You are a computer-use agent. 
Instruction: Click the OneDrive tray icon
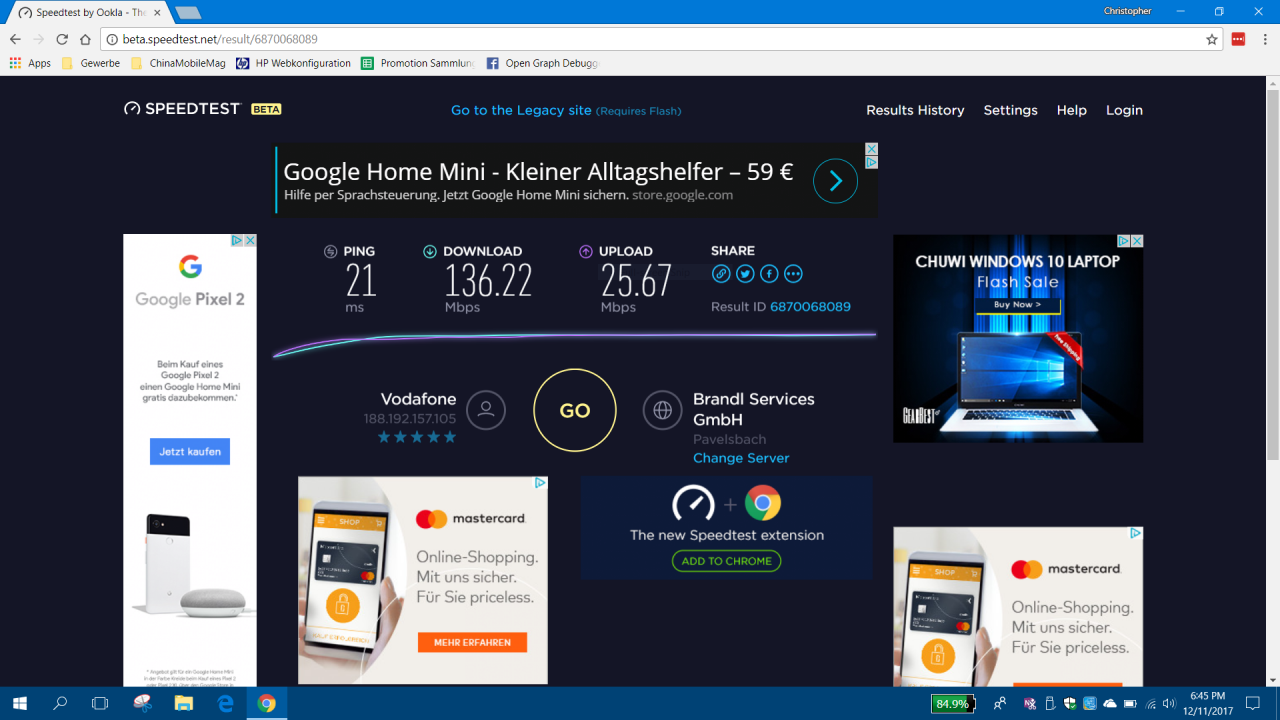pyautogui.click(x=1110, y=703)
